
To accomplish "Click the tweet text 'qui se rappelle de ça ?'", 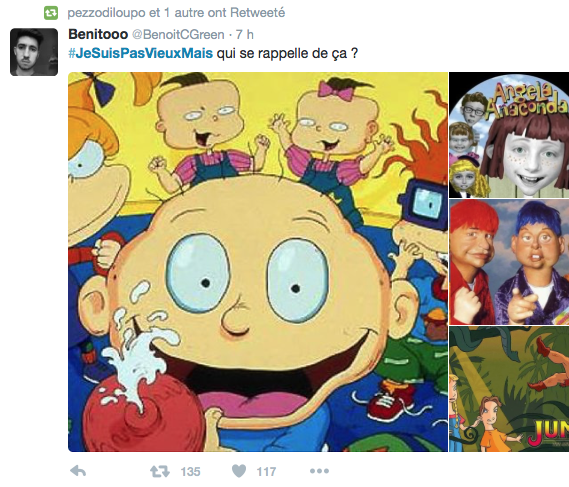I will tap(287, 53).
